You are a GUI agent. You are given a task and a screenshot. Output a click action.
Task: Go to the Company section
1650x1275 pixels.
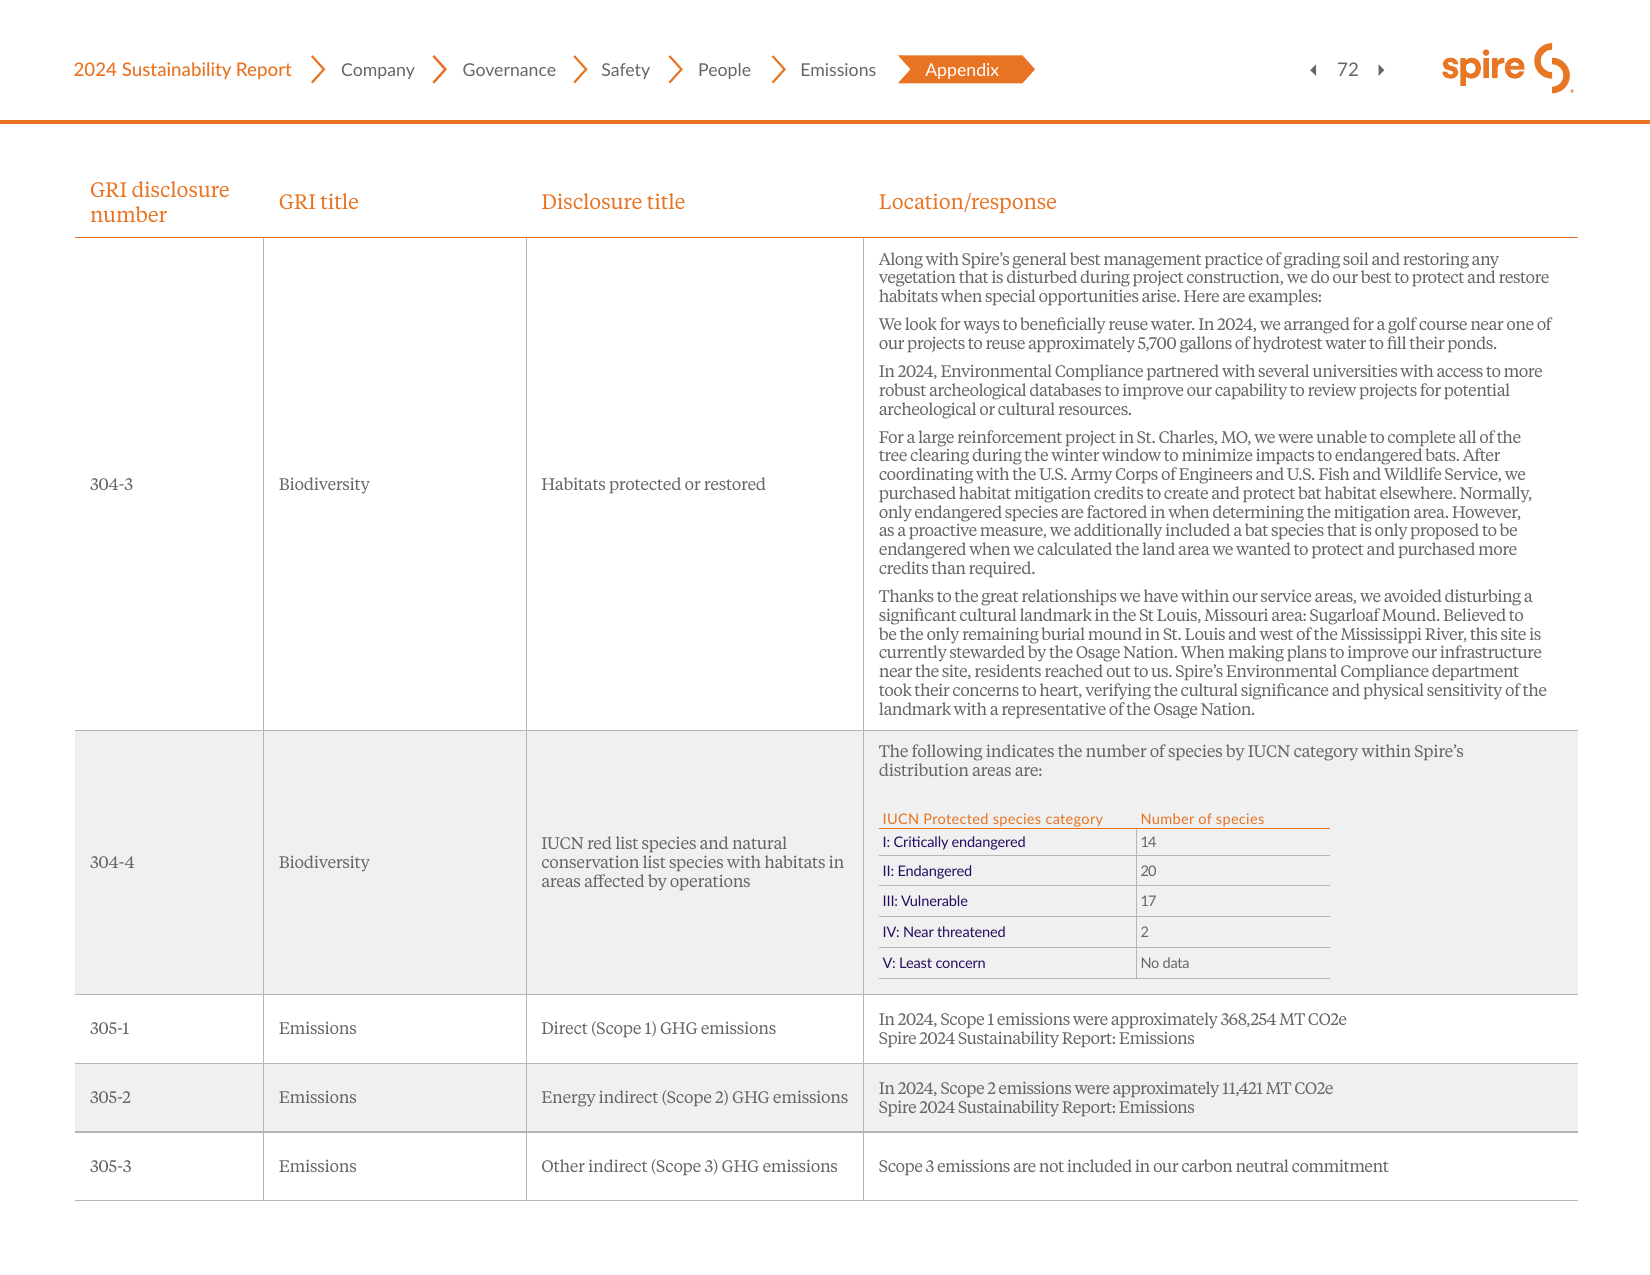(377, 70)
